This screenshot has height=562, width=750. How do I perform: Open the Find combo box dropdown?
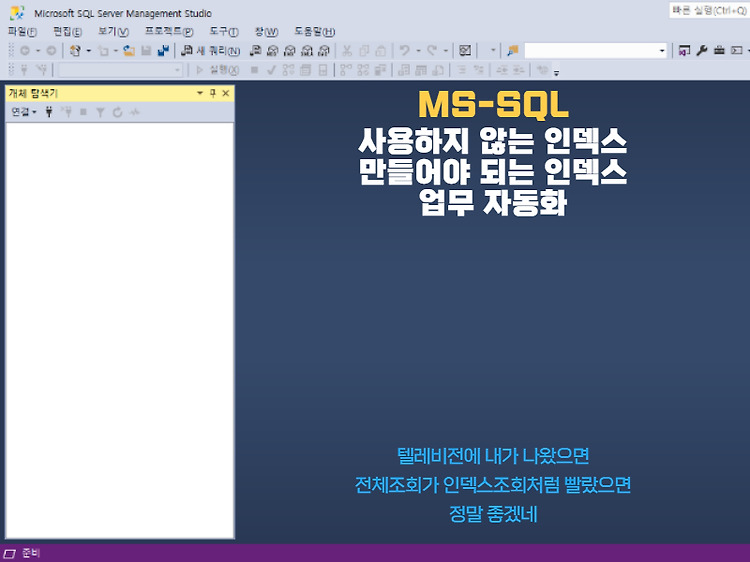pyautogui.click(x=662, y=50)
